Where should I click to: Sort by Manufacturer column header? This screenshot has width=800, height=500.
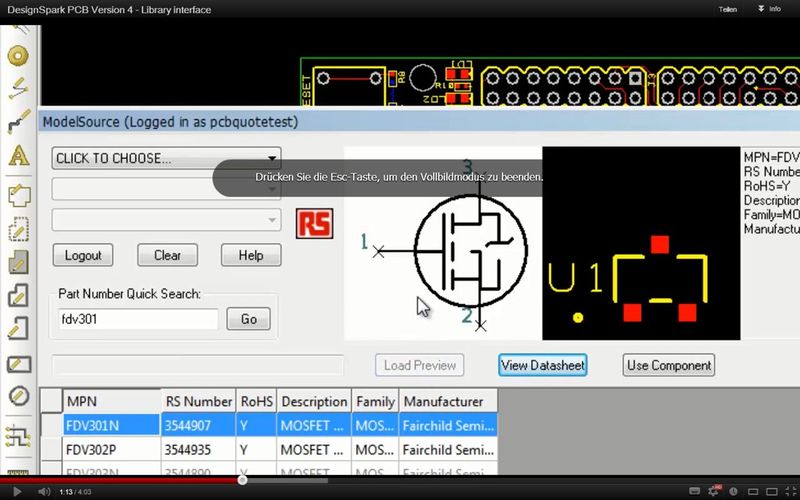(448, 402)
